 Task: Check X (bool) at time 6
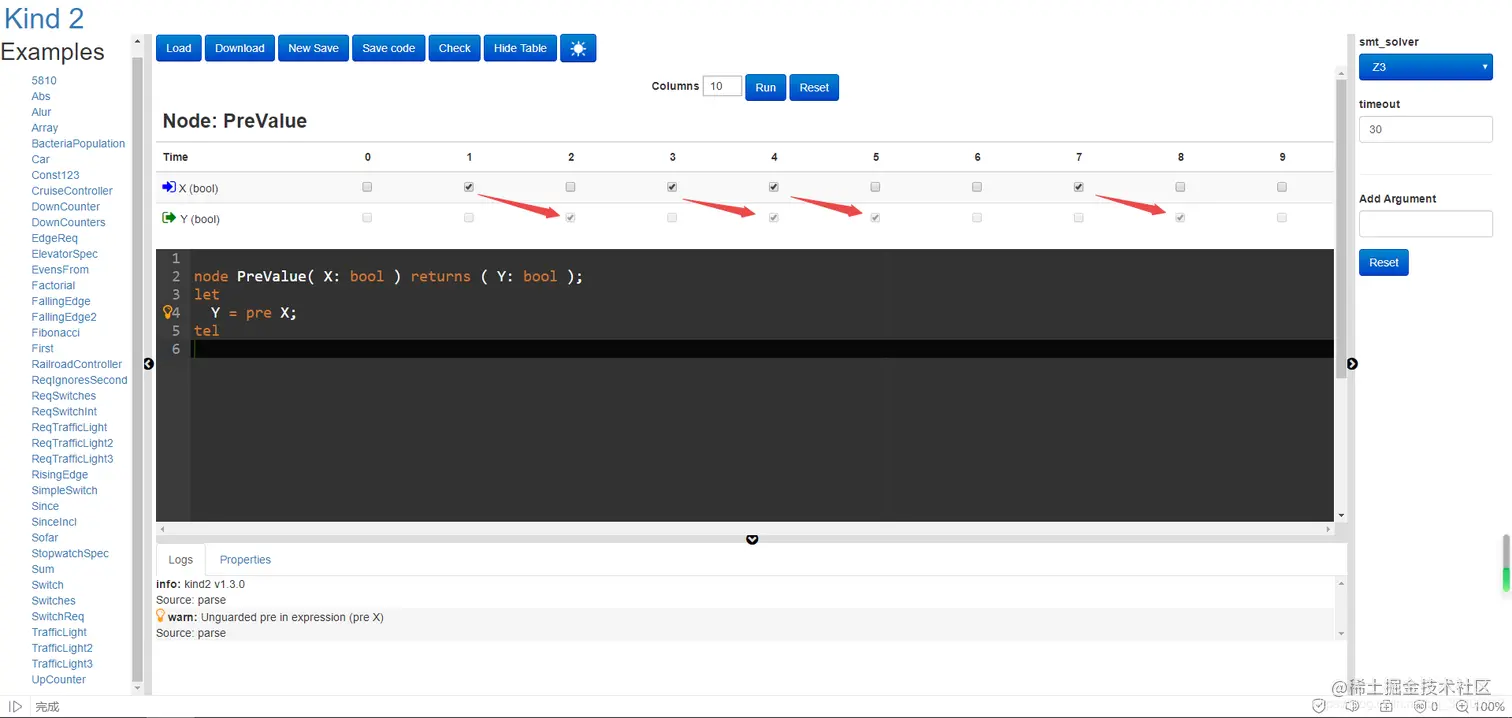click(x=977, y=187)
